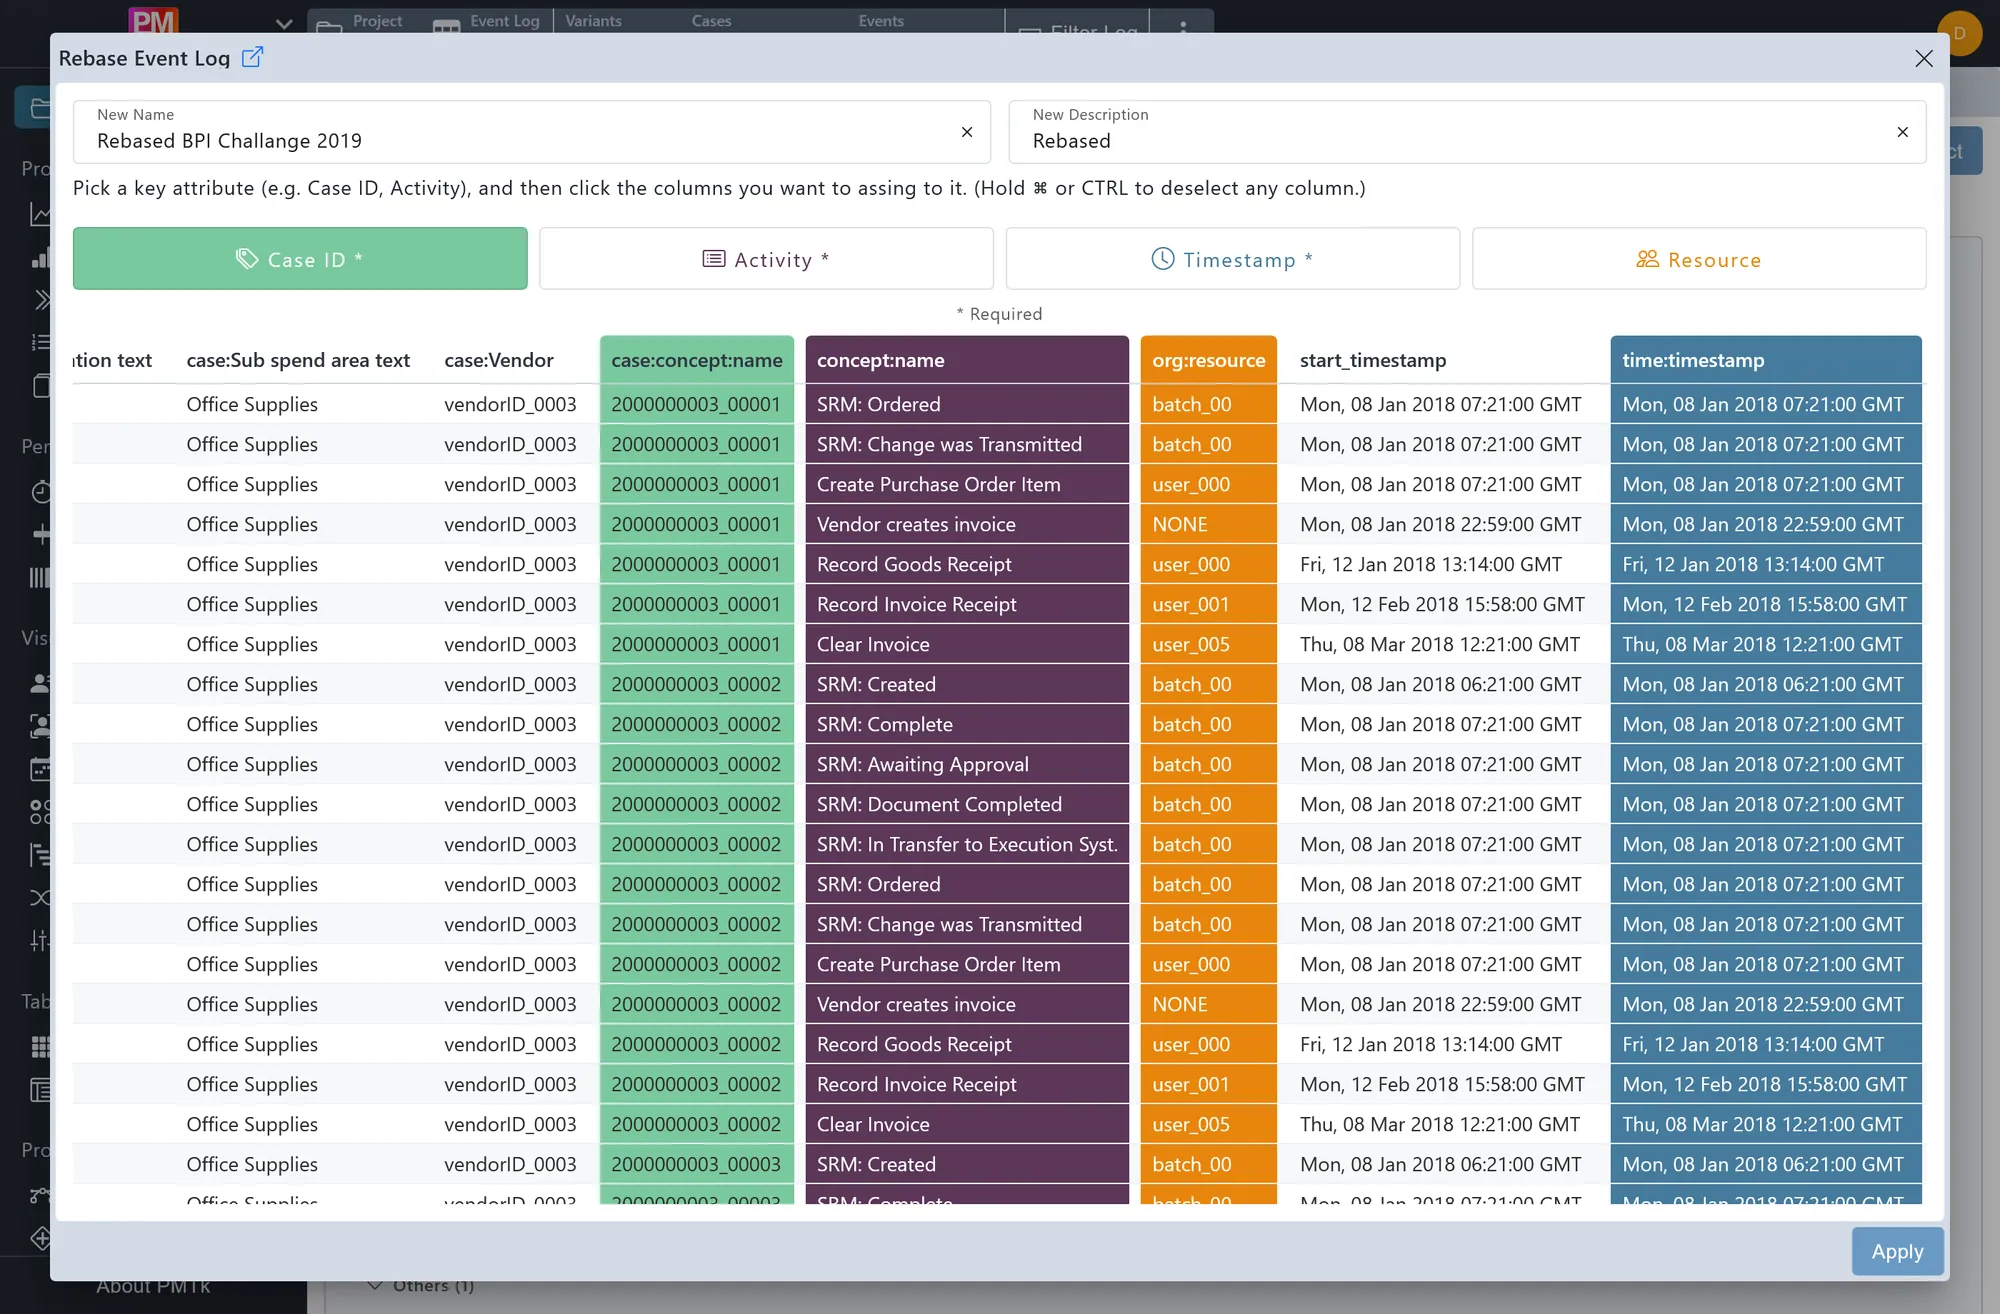Click 'SRM: In Transfer to Execution Syst.' cell

tap(967, 844)
